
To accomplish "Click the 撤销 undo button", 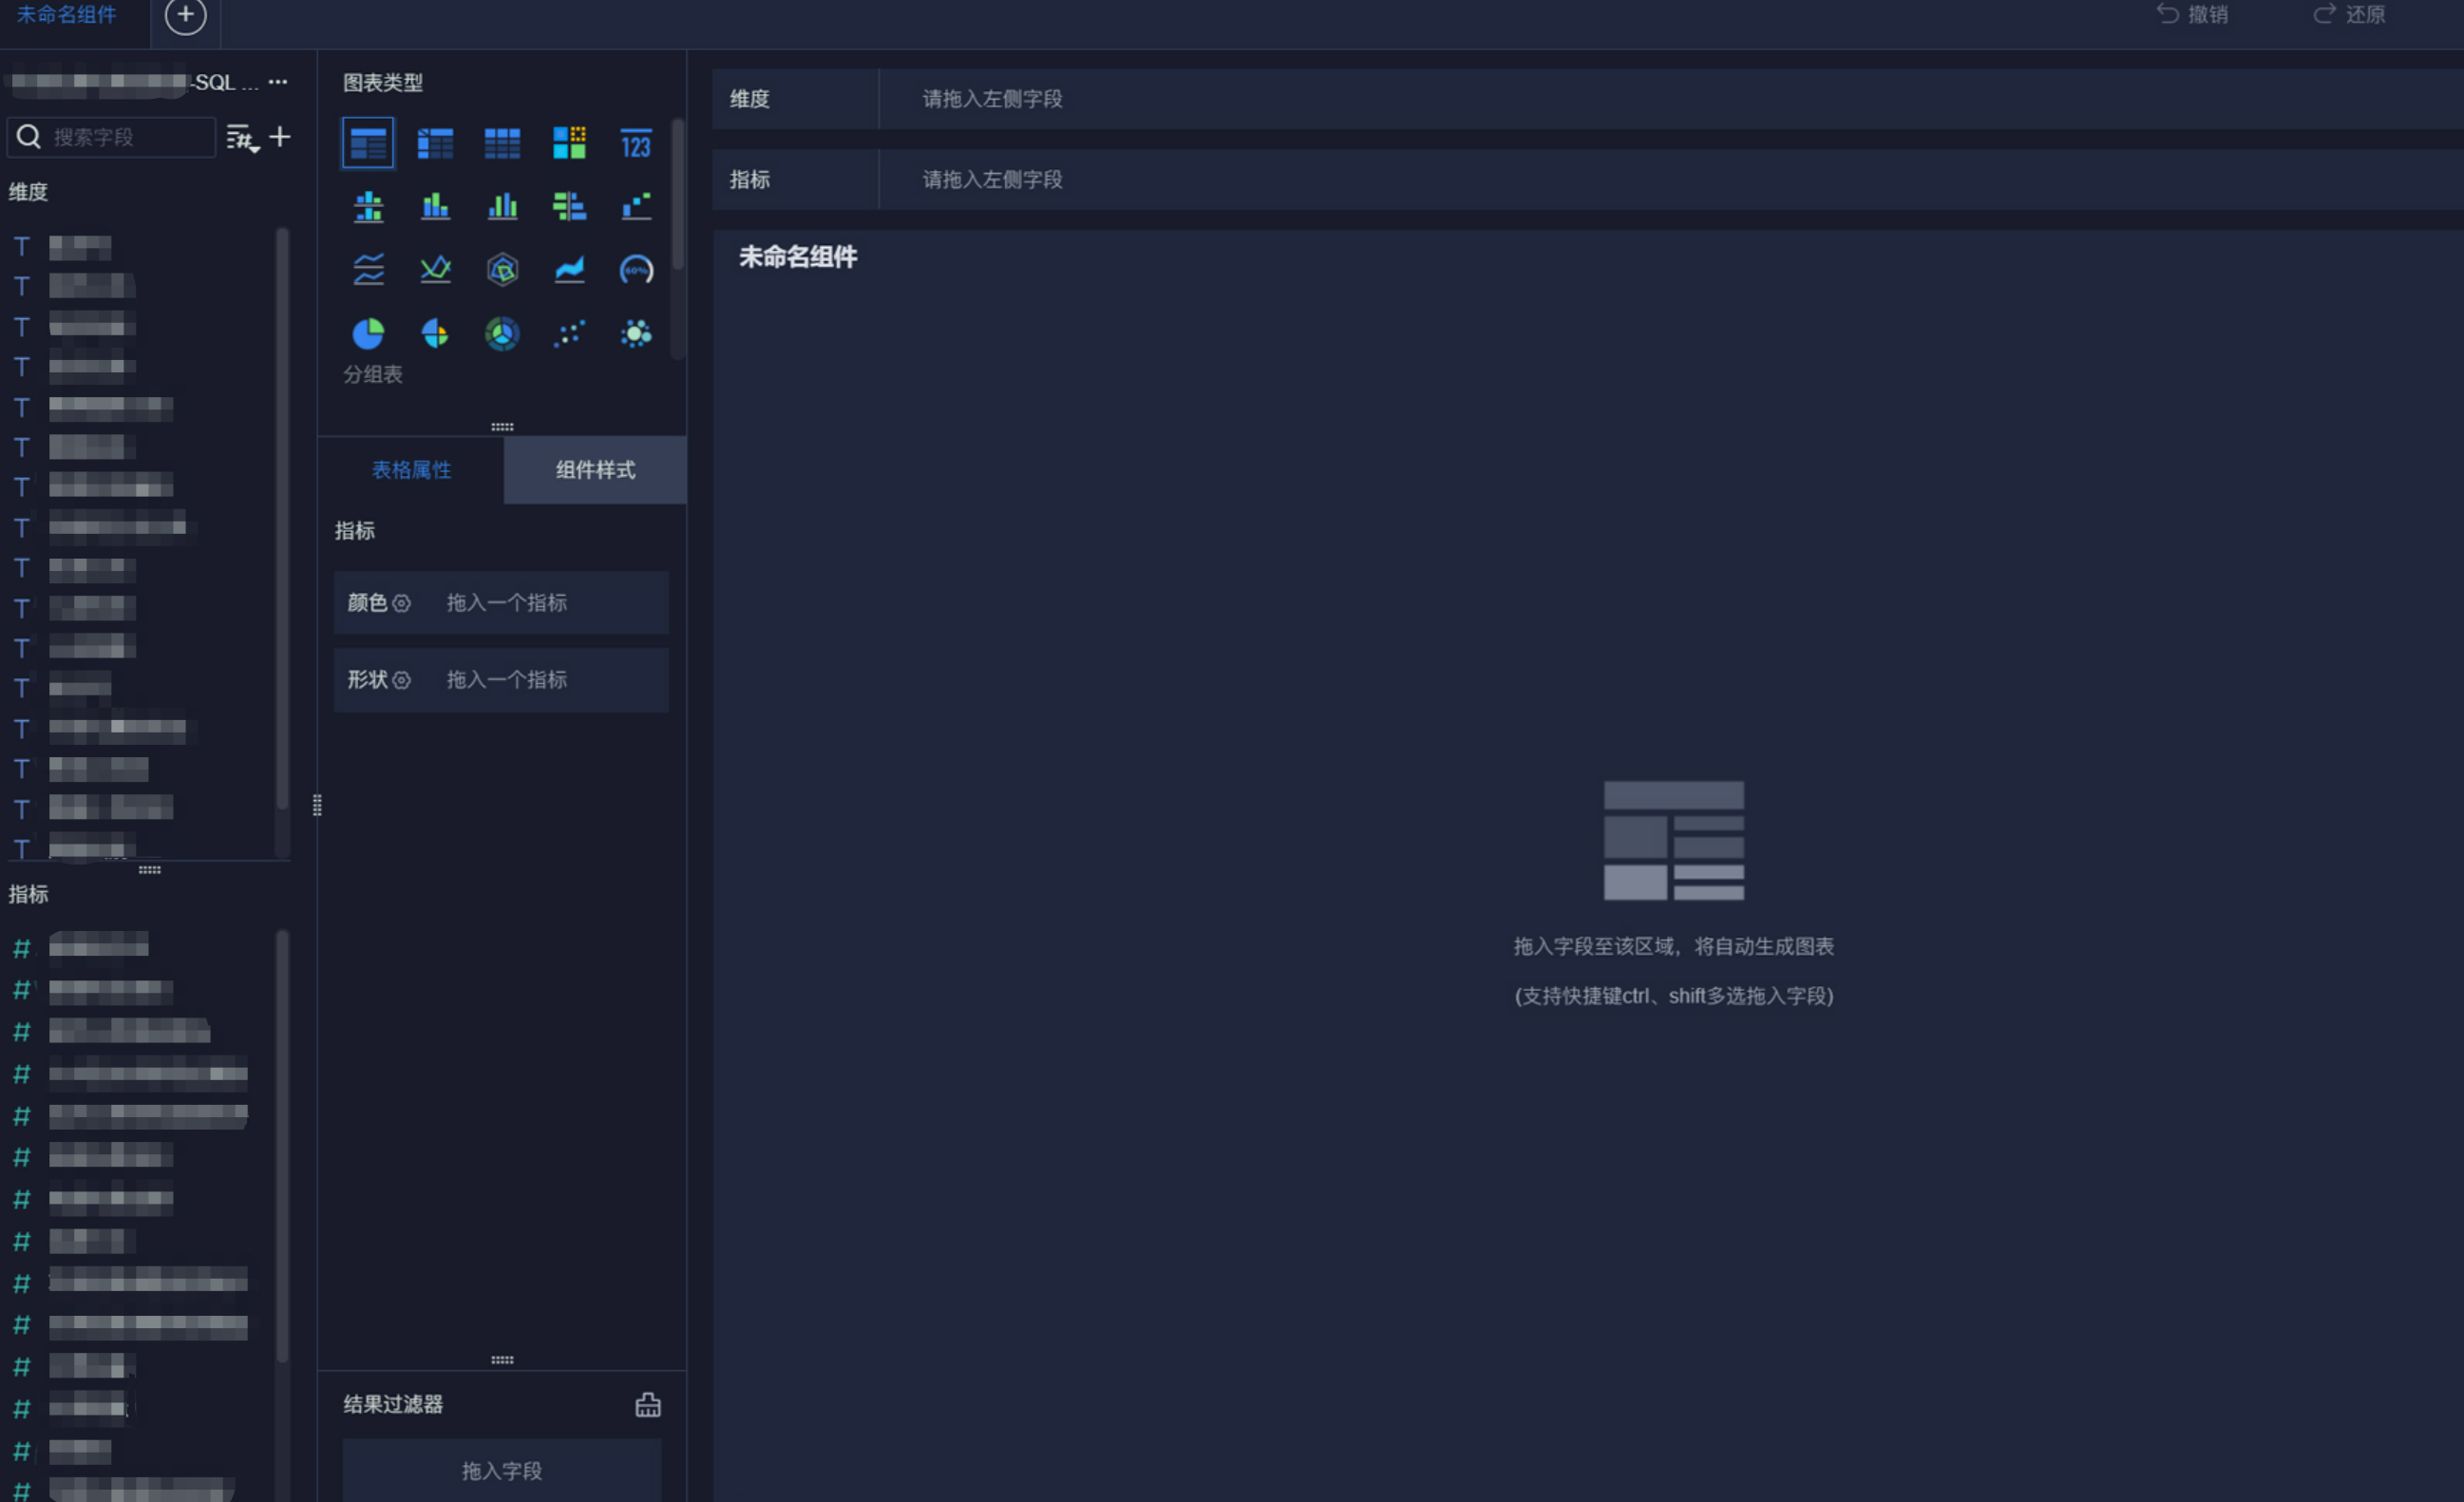I will tap(2192, 15).
